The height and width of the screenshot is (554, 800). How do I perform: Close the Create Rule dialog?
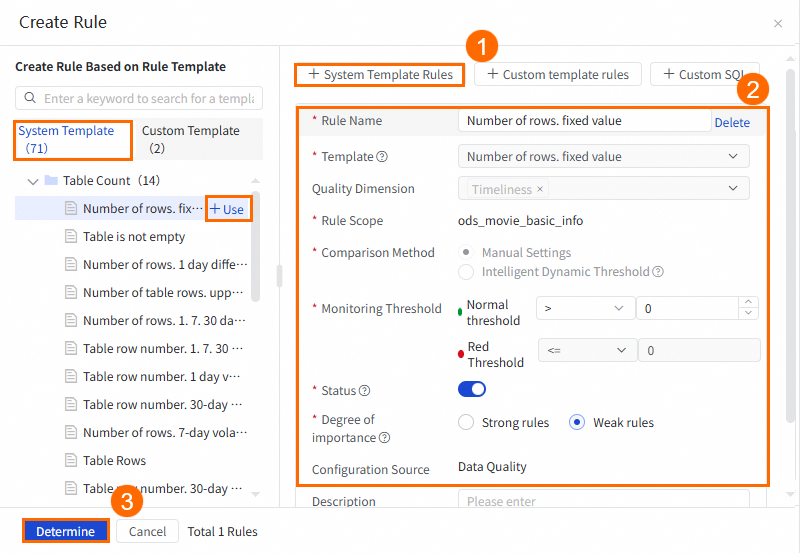tap(778, 22)
